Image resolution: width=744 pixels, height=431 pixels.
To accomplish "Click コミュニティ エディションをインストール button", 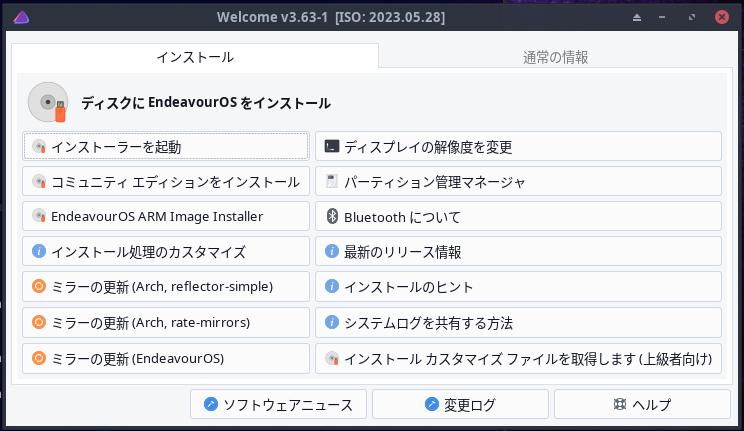I will point(166,181).
